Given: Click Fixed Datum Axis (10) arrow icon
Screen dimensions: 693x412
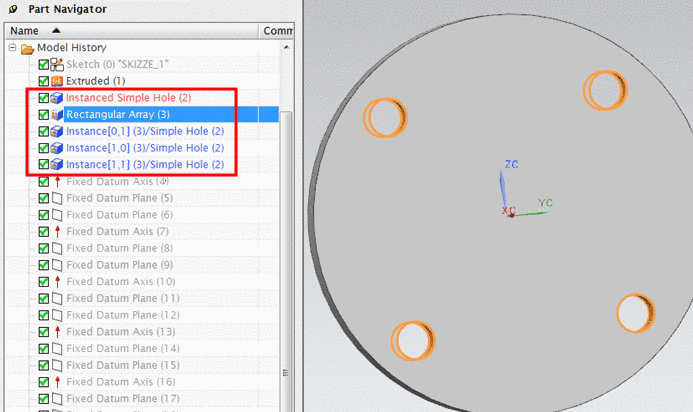Looking at the screenshot, I should [57, 282].
